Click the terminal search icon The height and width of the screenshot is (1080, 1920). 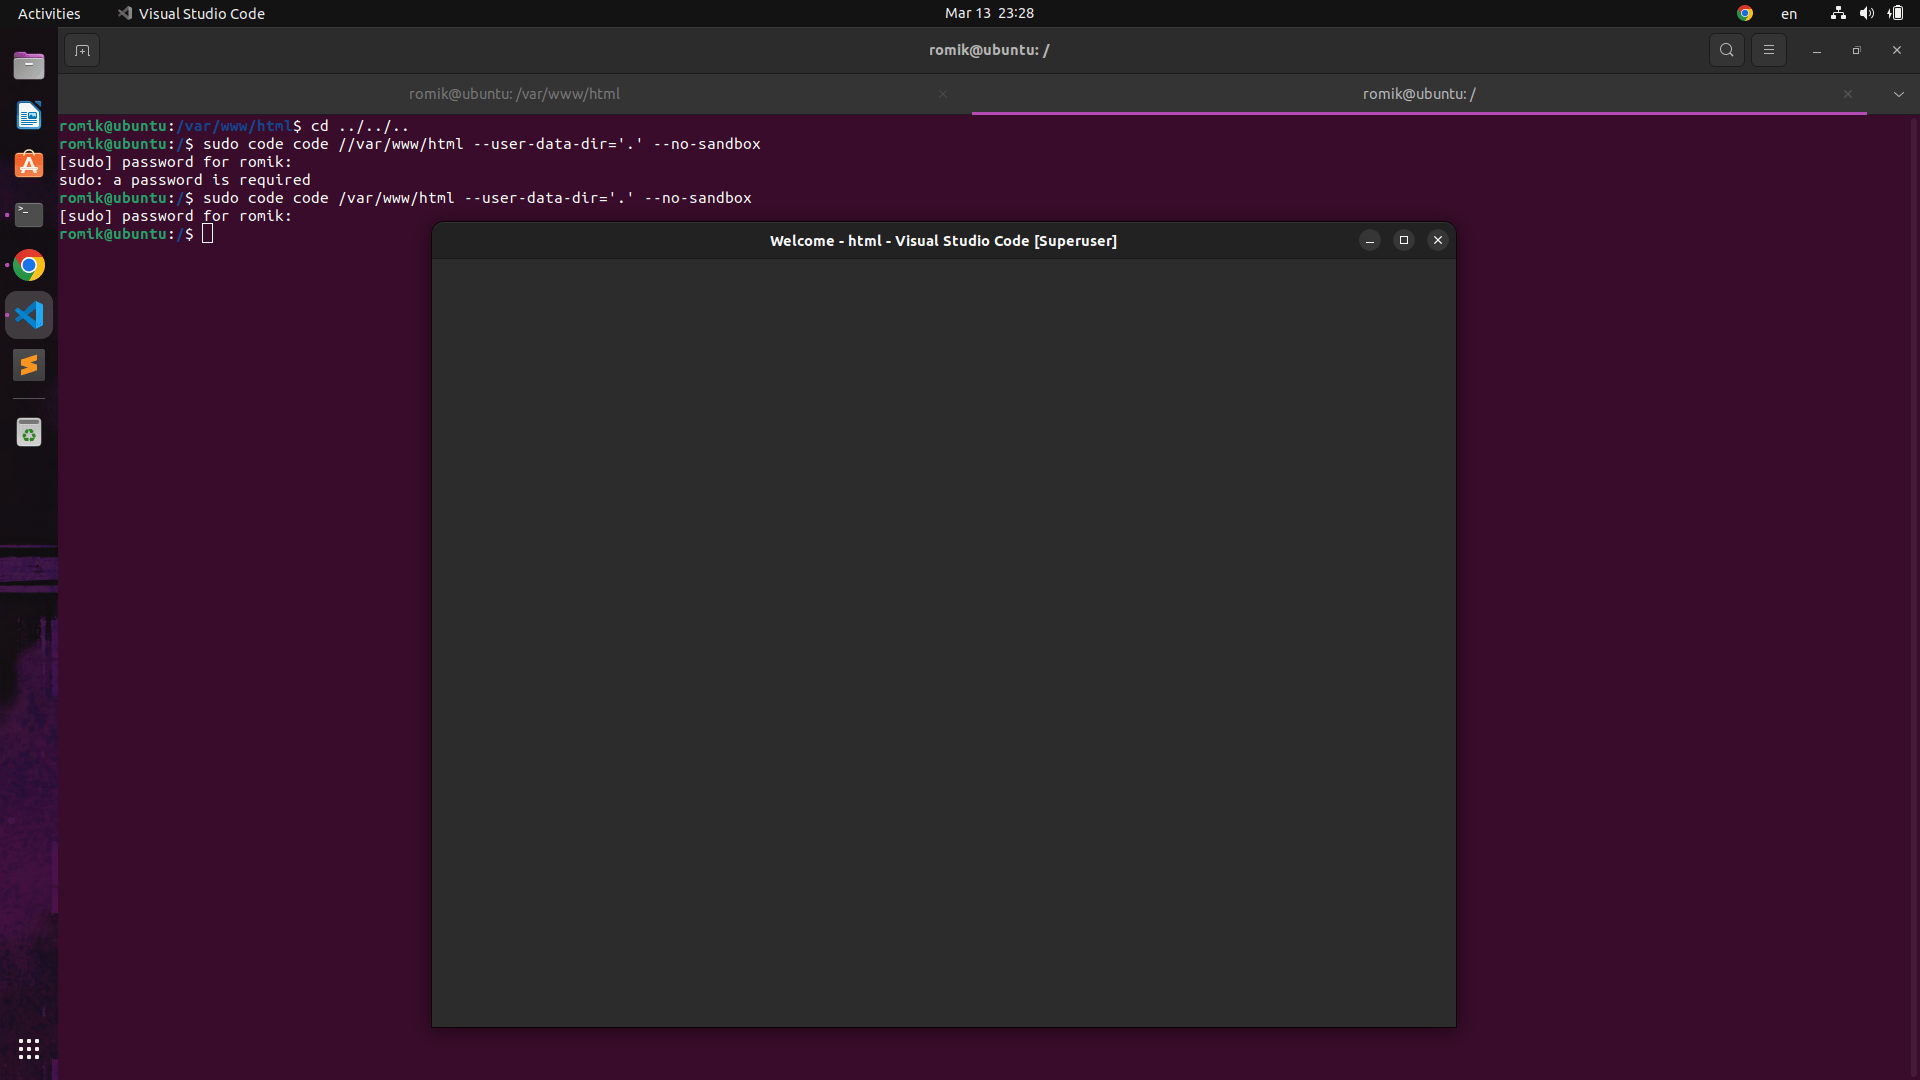pyautogui.click(x=1726, y=50)
